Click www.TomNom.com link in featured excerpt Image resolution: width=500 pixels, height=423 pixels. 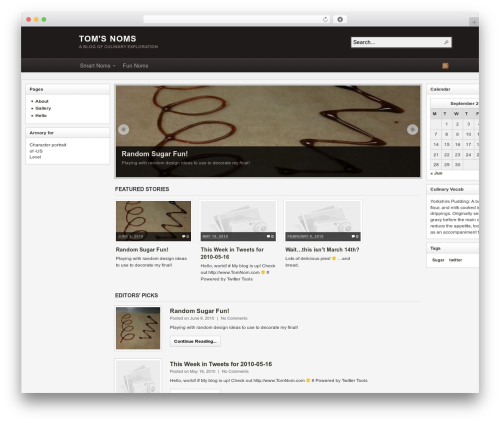click(x=234, y=272)
